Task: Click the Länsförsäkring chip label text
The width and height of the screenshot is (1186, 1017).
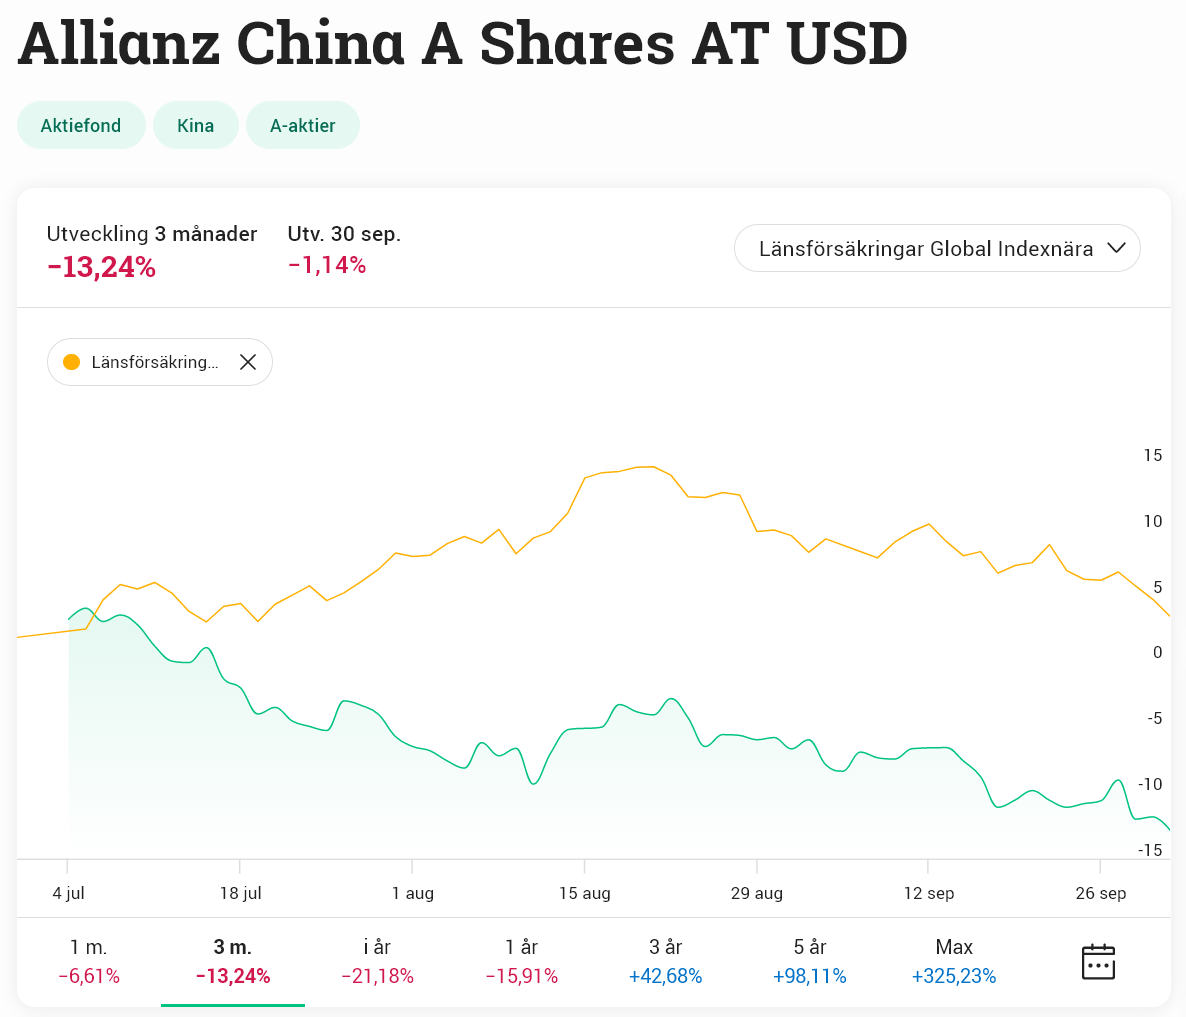Action: coord(154,362)
